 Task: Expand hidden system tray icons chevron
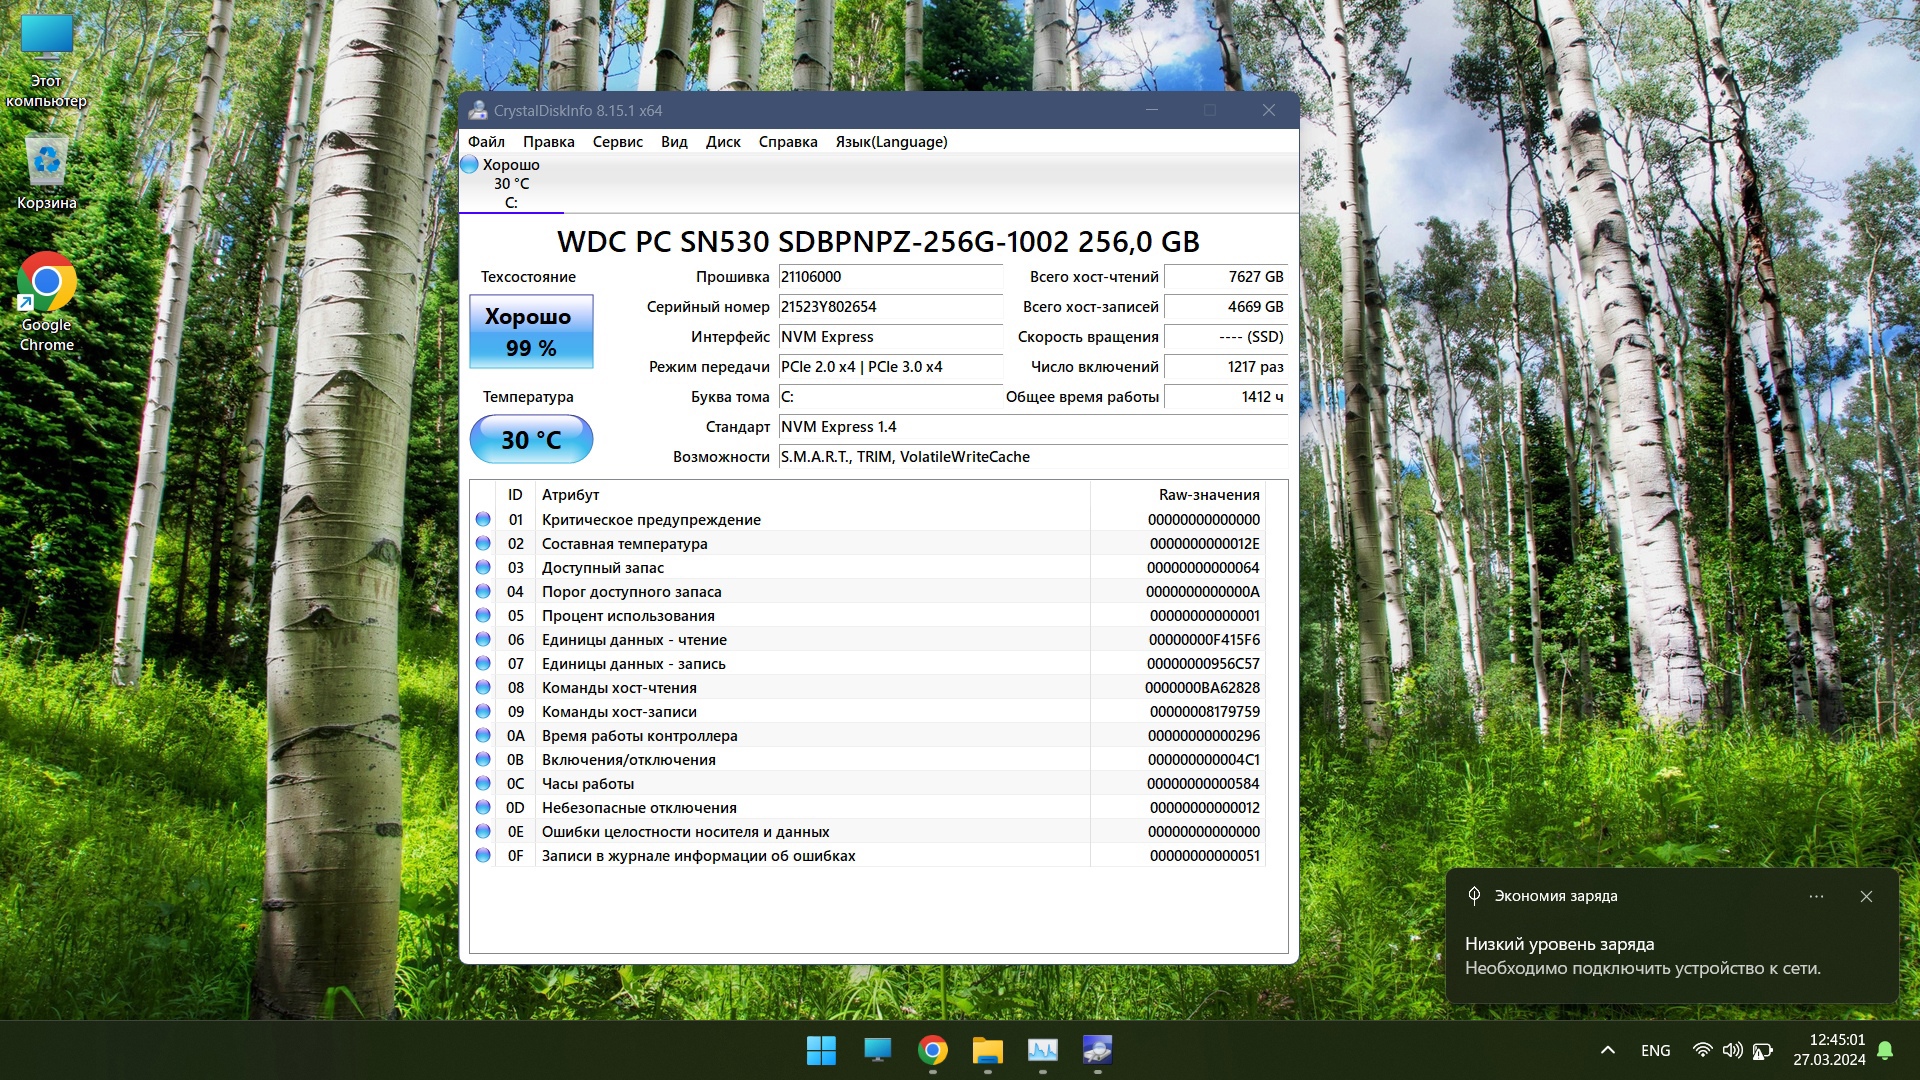point(1608,1050)
